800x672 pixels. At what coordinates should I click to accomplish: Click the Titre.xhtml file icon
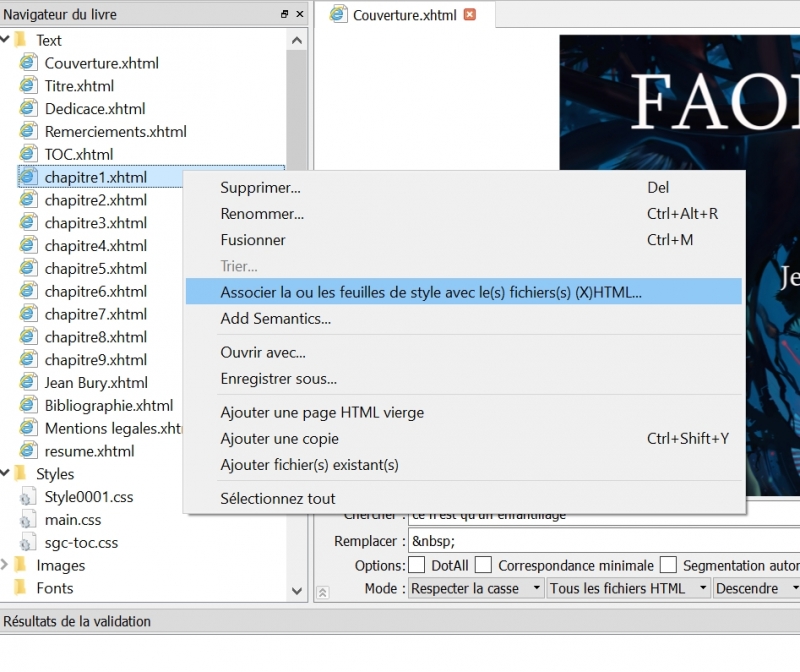(28, 86)
